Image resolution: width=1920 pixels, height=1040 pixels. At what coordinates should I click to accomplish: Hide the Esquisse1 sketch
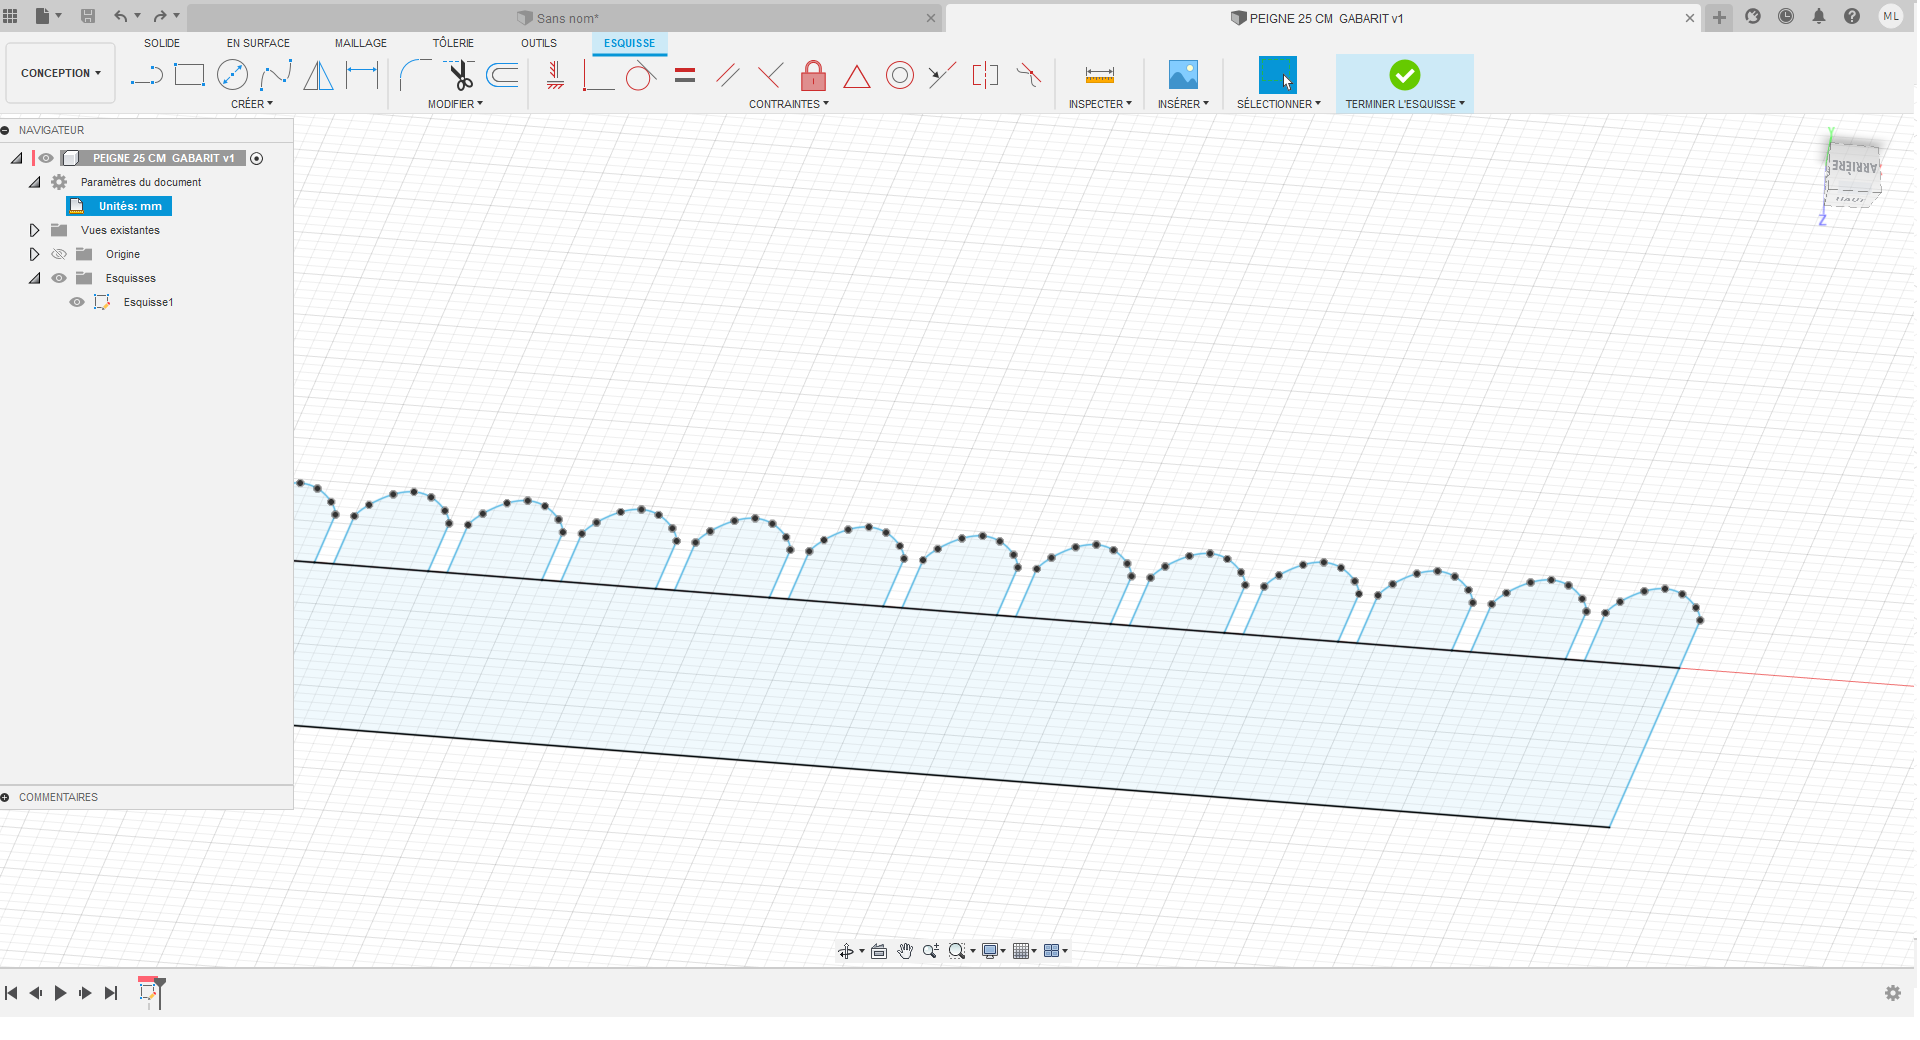pyautogui.click(x=76, y=302)
